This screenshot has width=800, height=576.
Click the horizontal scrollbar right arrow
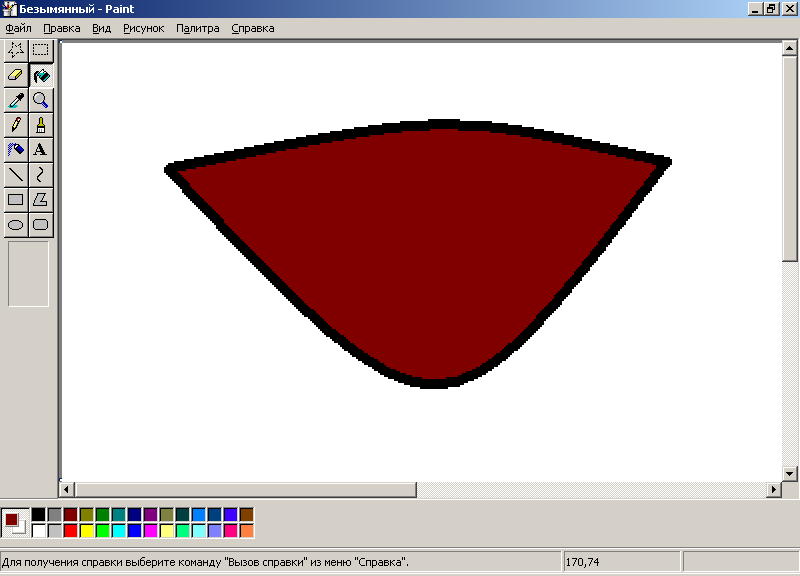point(774,490)
